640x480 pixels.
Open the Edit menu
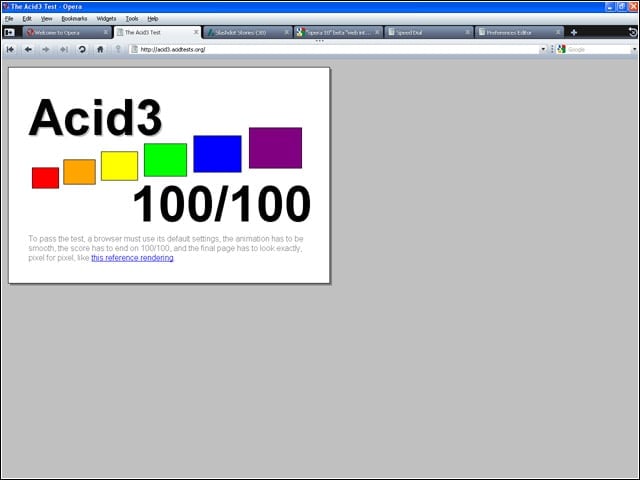(27, 19)
